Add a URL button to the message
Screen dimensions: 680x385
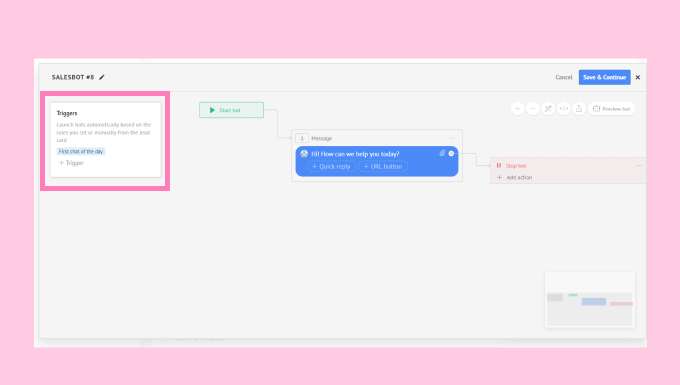pyautogui.click(x=383, y=166)
